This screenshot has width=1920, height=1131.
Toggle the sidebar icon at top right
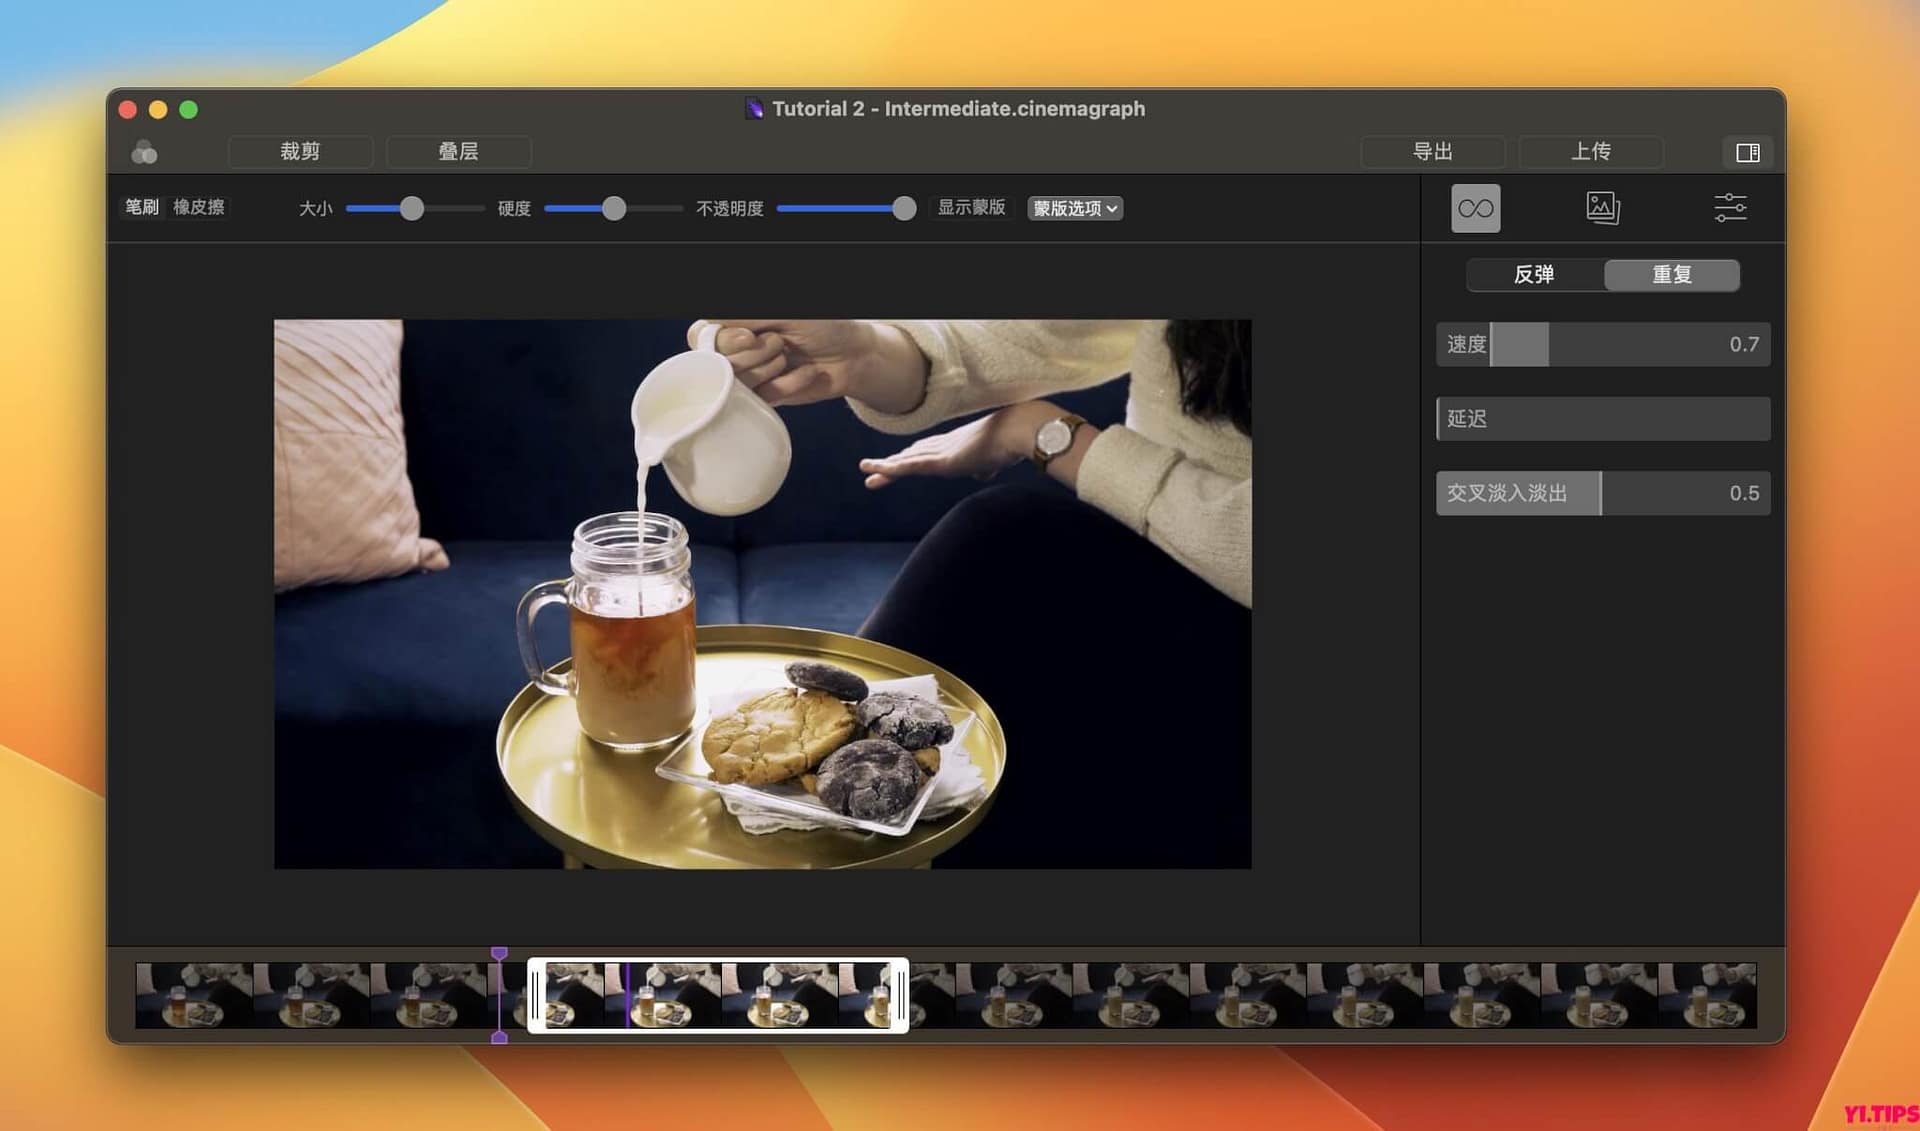(1748, 152)
